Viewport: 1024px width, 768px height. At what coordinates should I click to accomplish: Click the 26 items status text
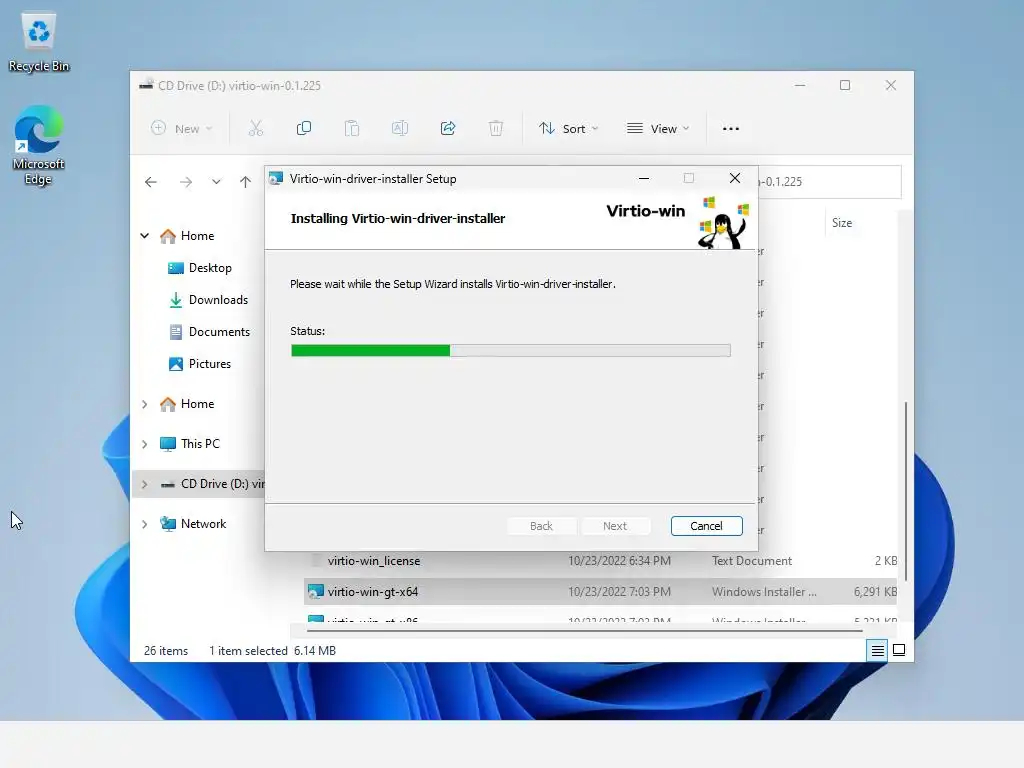pyautogui.click(x=166, y=651)
